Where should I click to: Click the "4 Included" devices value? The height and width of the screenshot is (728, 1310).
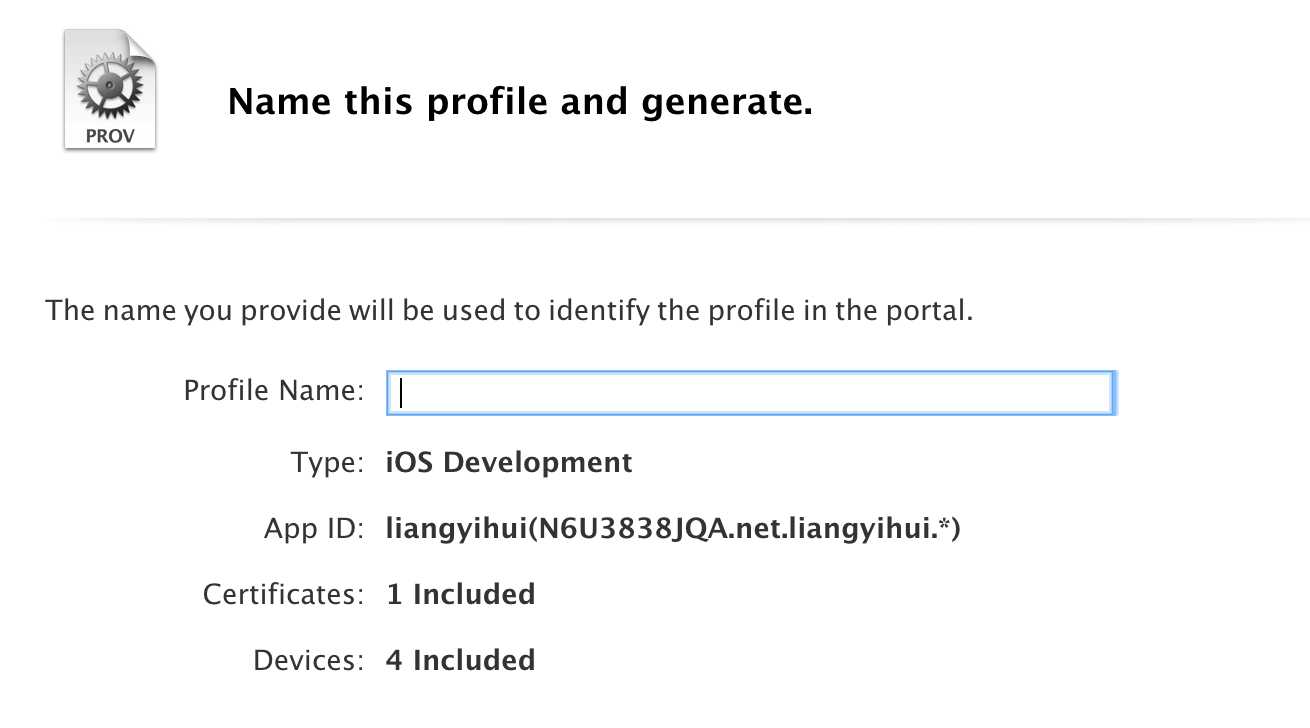tap(461, 661)
